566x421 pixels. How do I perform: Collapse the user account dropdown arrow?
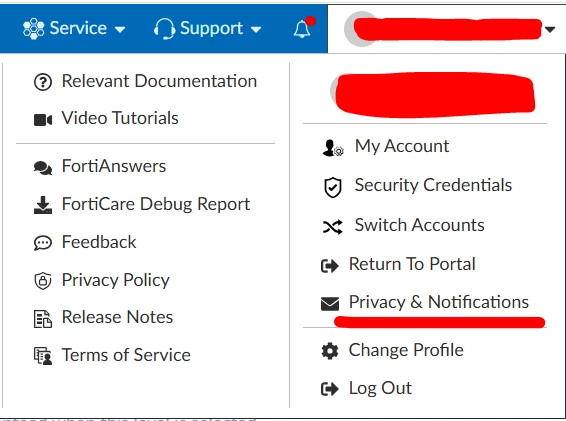click(550, 29)
